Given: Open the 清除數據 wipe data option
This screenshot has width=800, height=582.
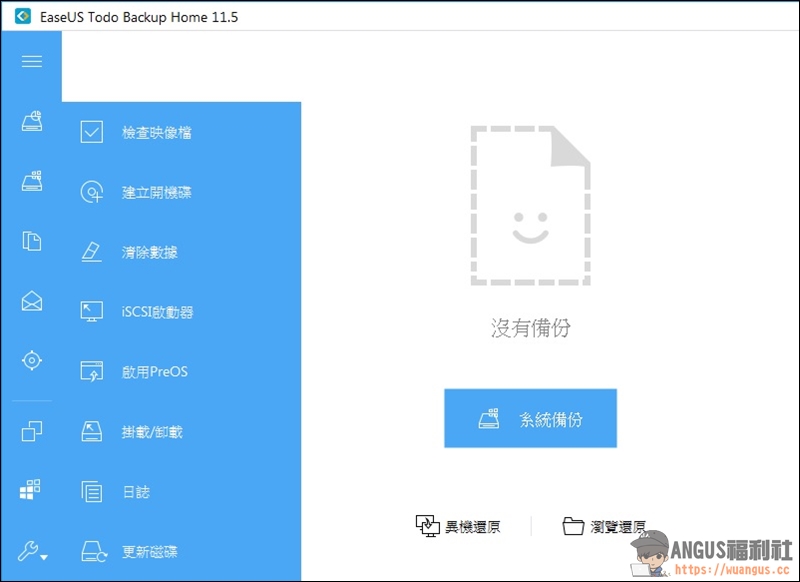Looking at the screenshot, I should (149, 252).
